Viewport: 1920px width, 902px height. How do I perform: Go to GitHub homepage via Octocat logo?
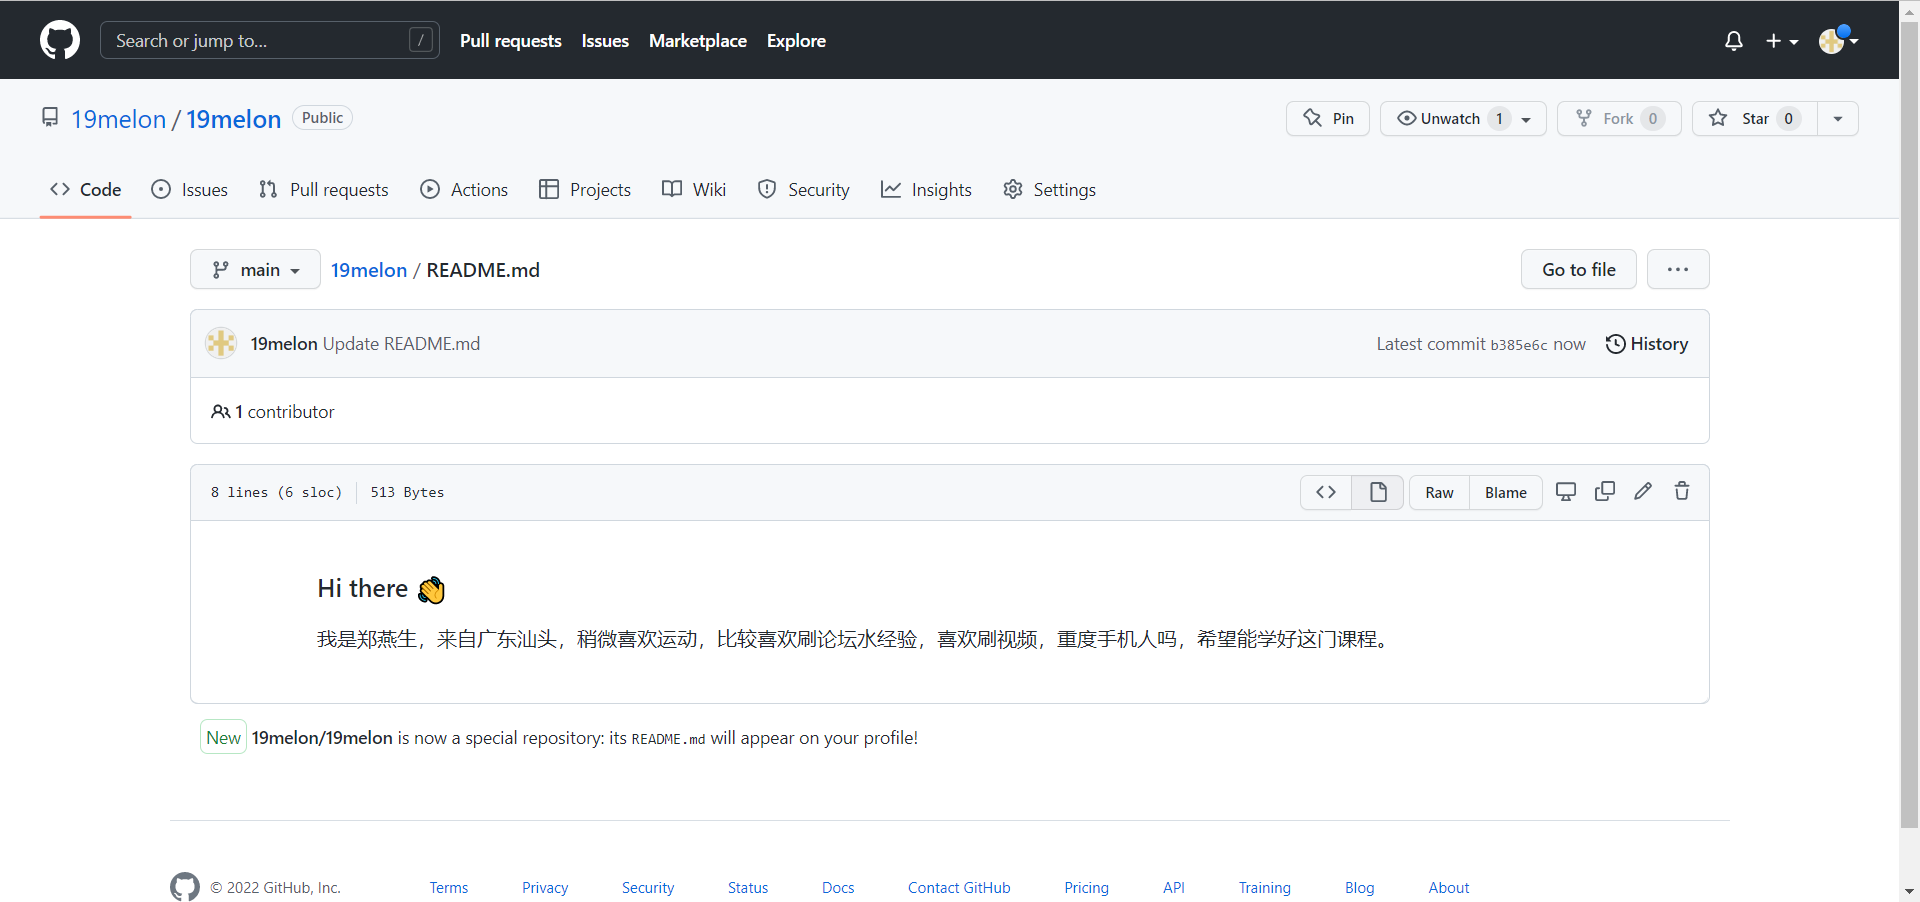(x=60, y=40)
